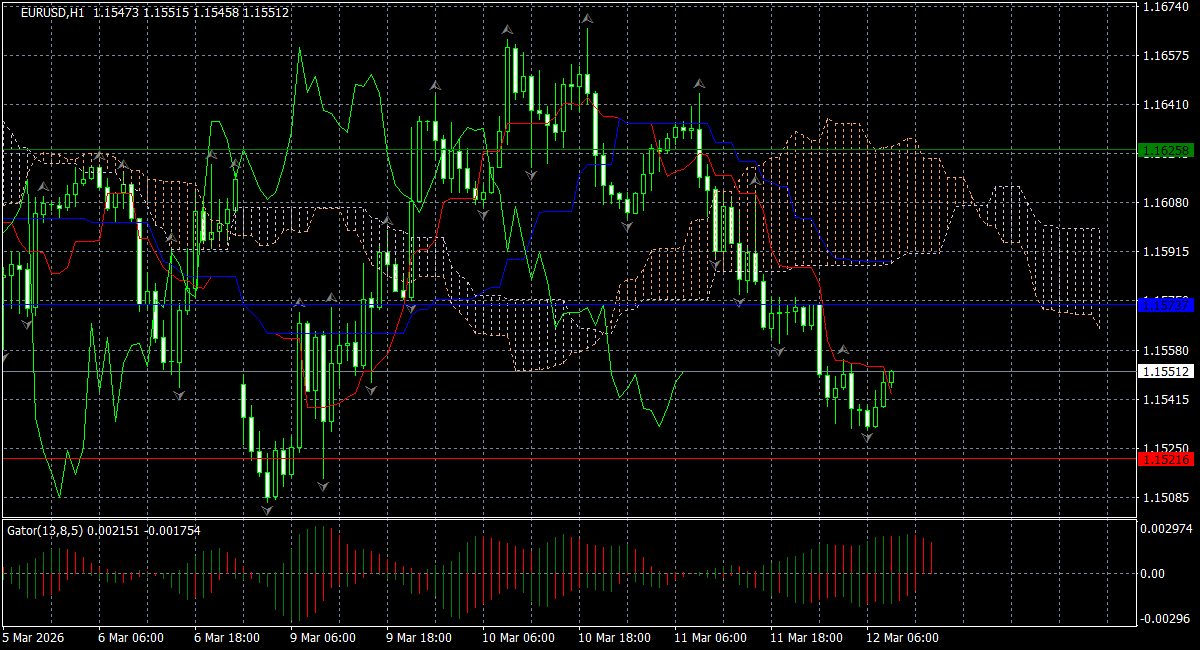
Task: Click the 11 Mar 06:00 time label
Action: 710,637
